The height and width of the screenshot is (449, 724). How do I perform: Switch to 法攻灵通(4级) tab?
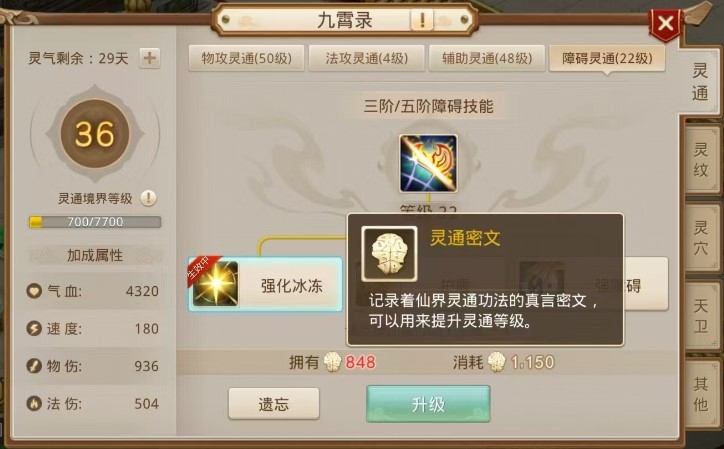click(x=367, y=58)
